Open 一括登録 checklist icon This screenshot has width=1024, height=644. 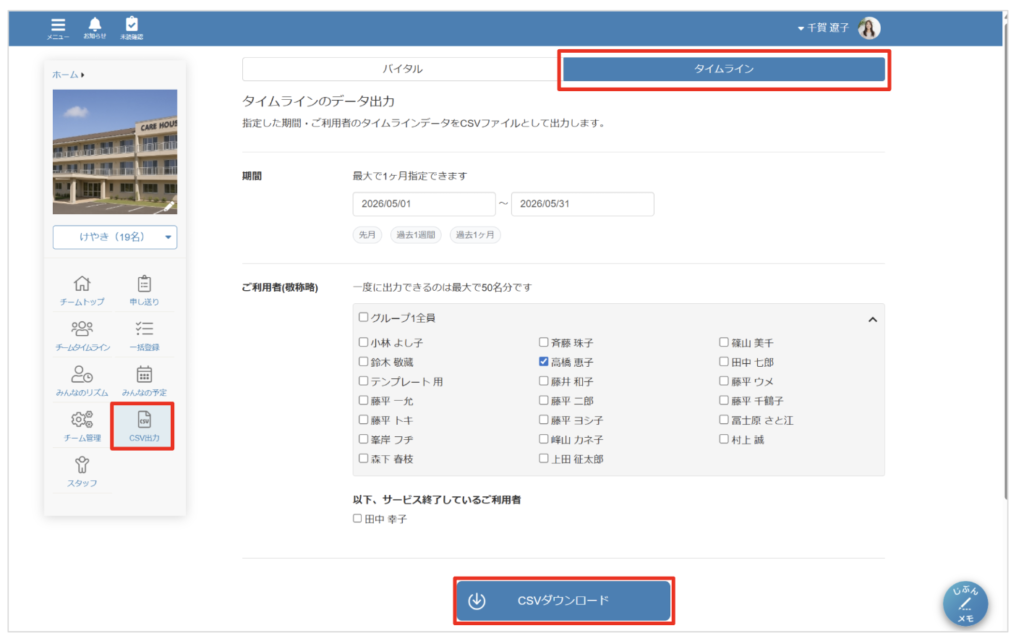tap(144, 336)
